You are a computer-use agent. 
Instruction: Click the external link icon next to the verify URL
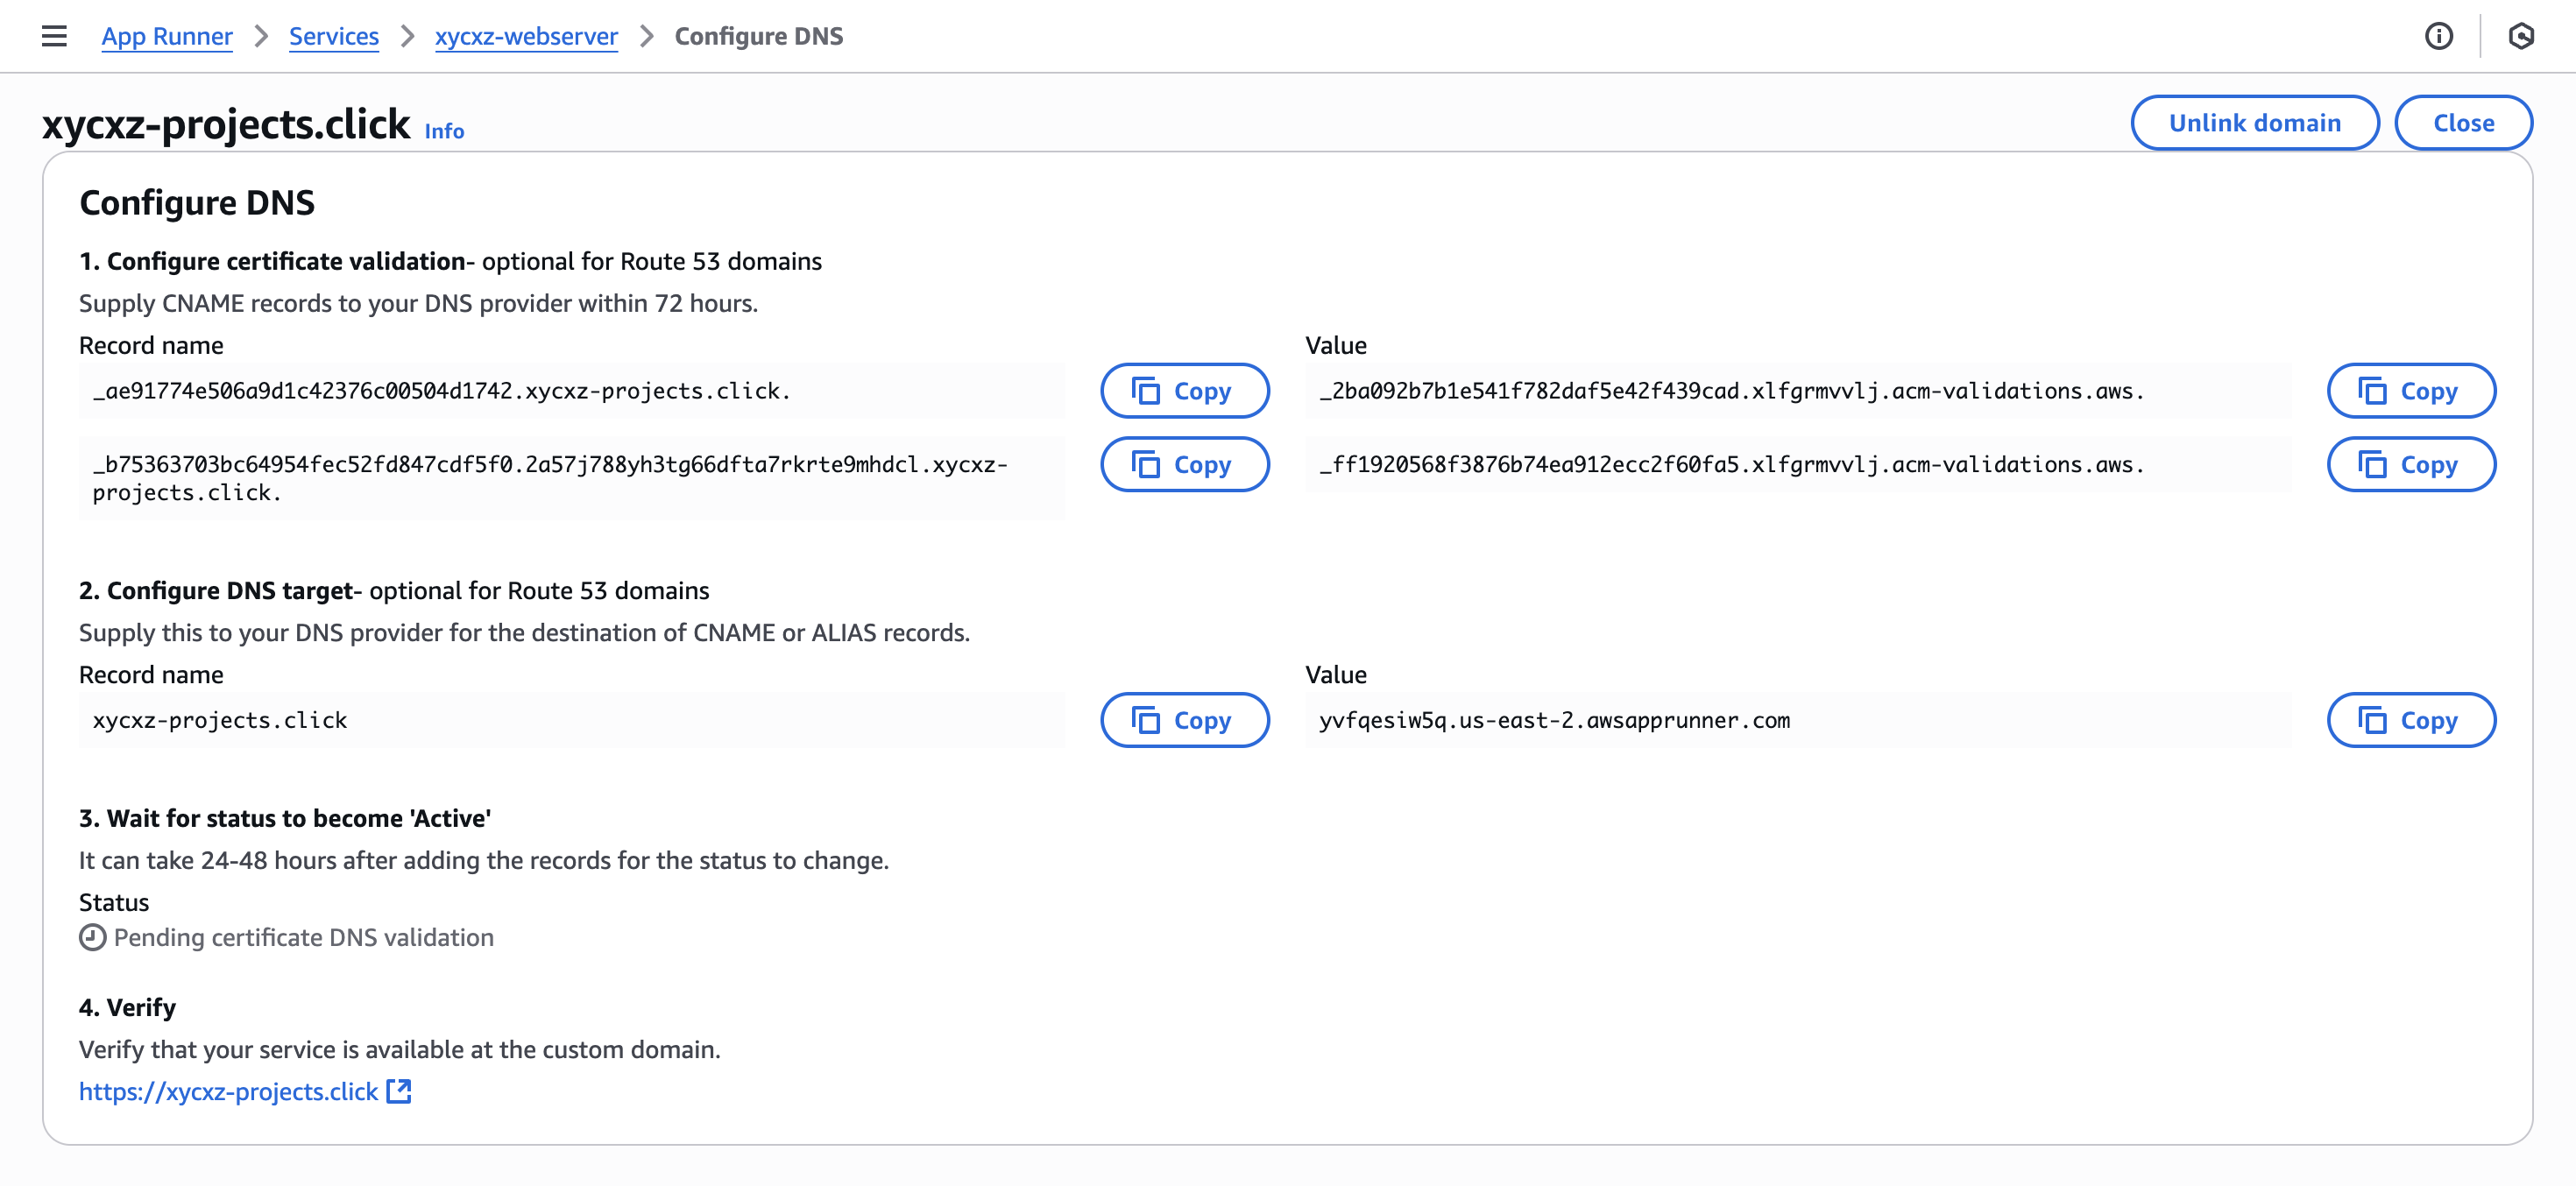pos(399,1091)
